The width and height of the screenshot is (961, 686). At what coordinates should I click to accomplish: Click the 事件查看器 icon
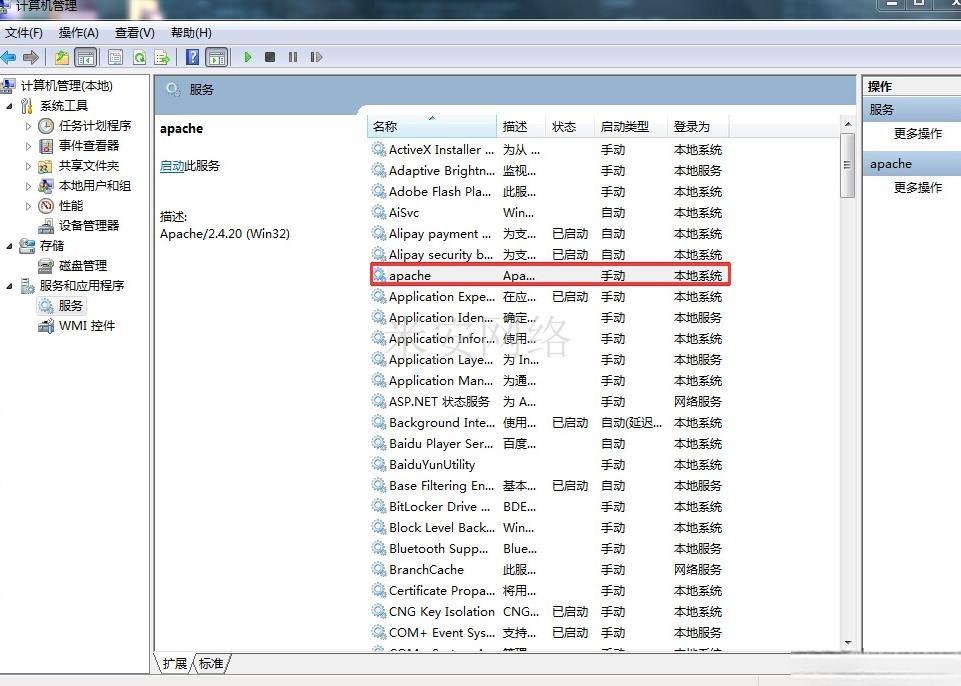pyautogui.click(x=46, y=146)
